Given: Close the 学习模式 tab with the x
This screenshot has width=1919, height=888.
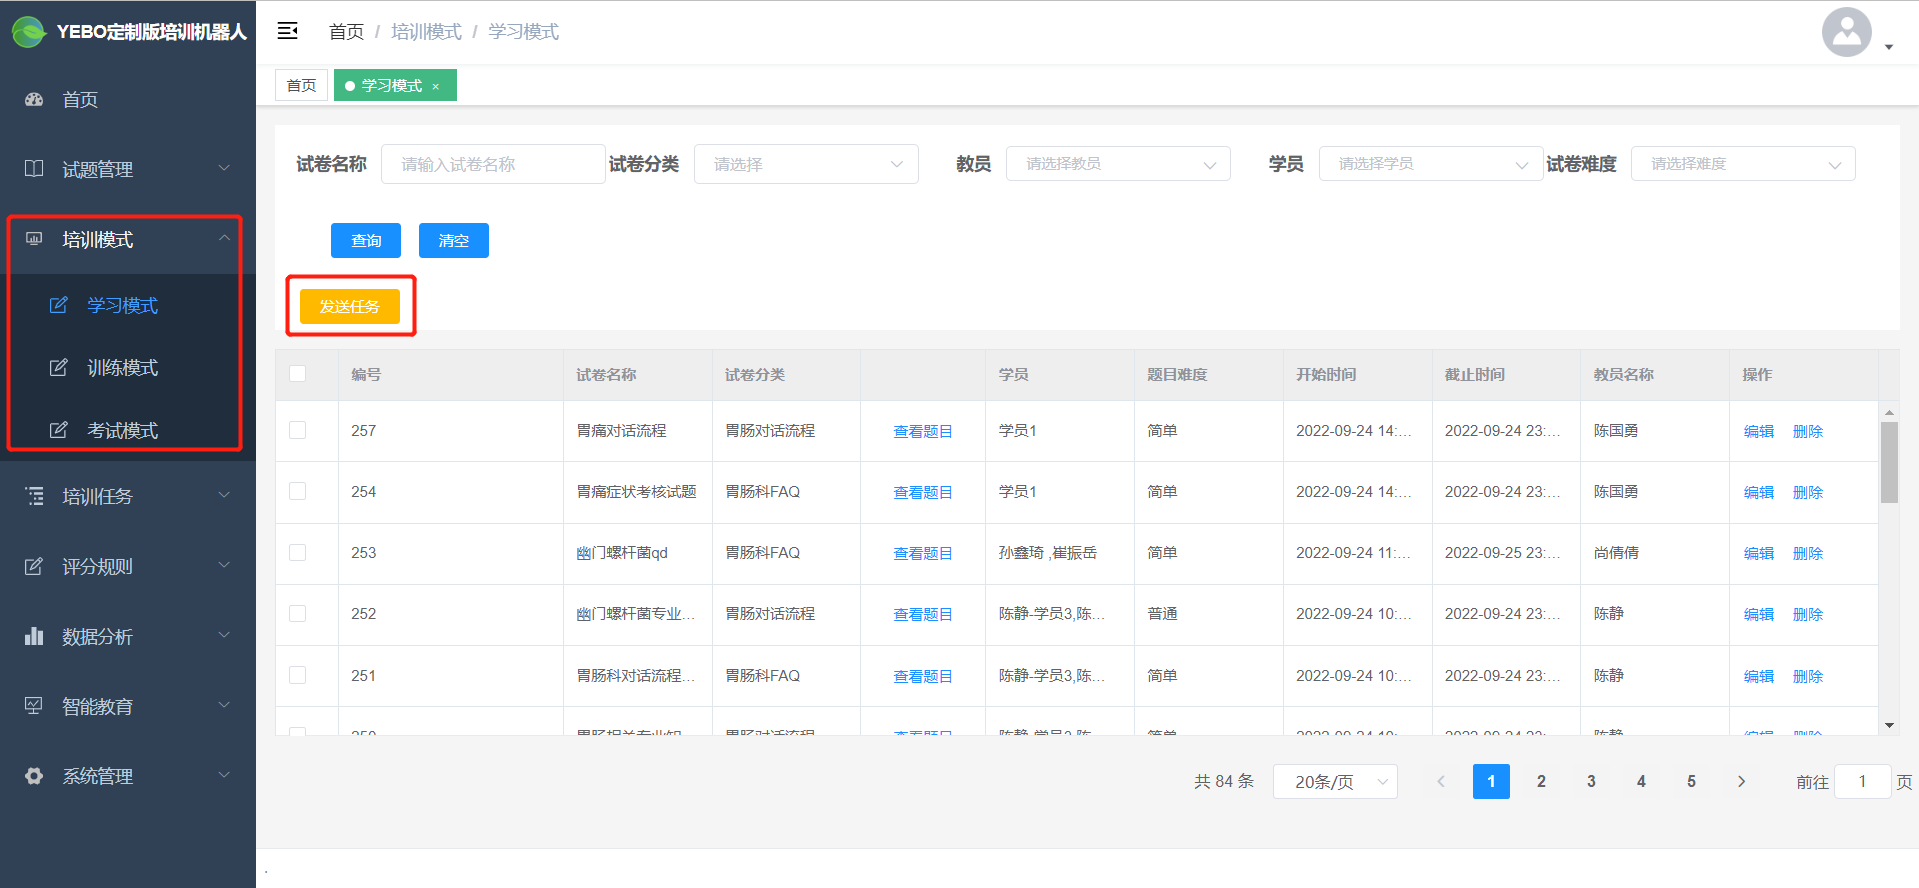Looking at the screenshot, I should tap(436, 87).
